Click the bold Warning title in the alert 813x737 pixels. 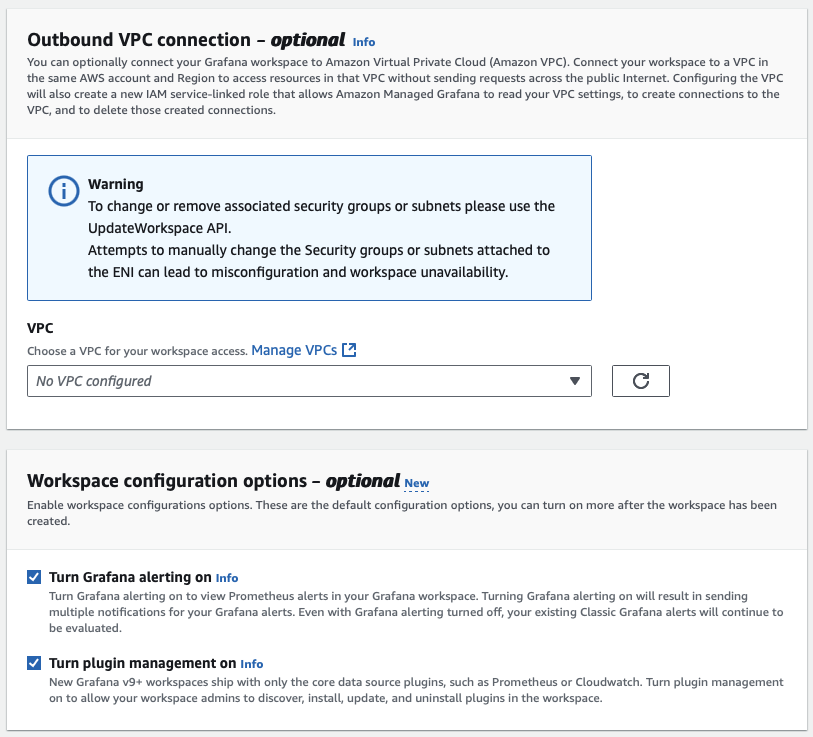point(116,184)
